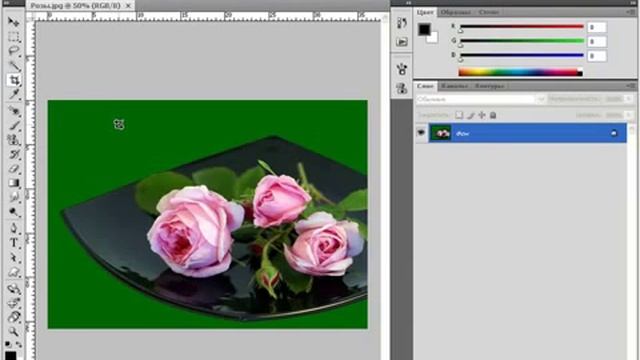
Task: Click the blue B channel slider
Action: (522, 55)
